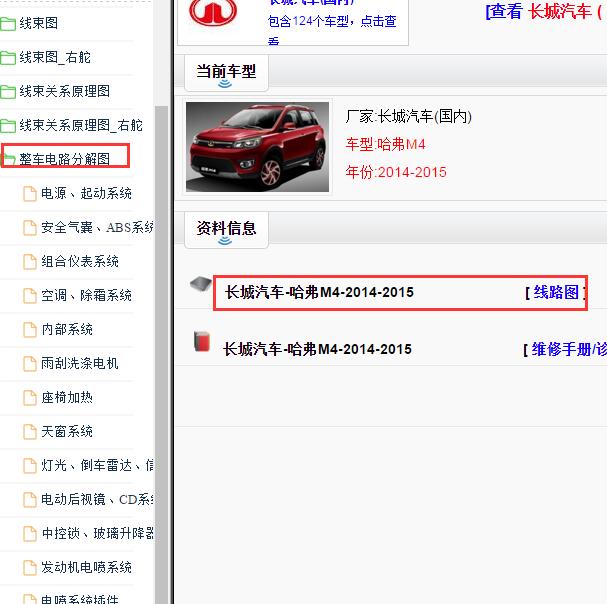Open 安全气囊、ABS系统 diagram
Image resolution: width=607 pixels, height=604 pixels.
(98, 227)
